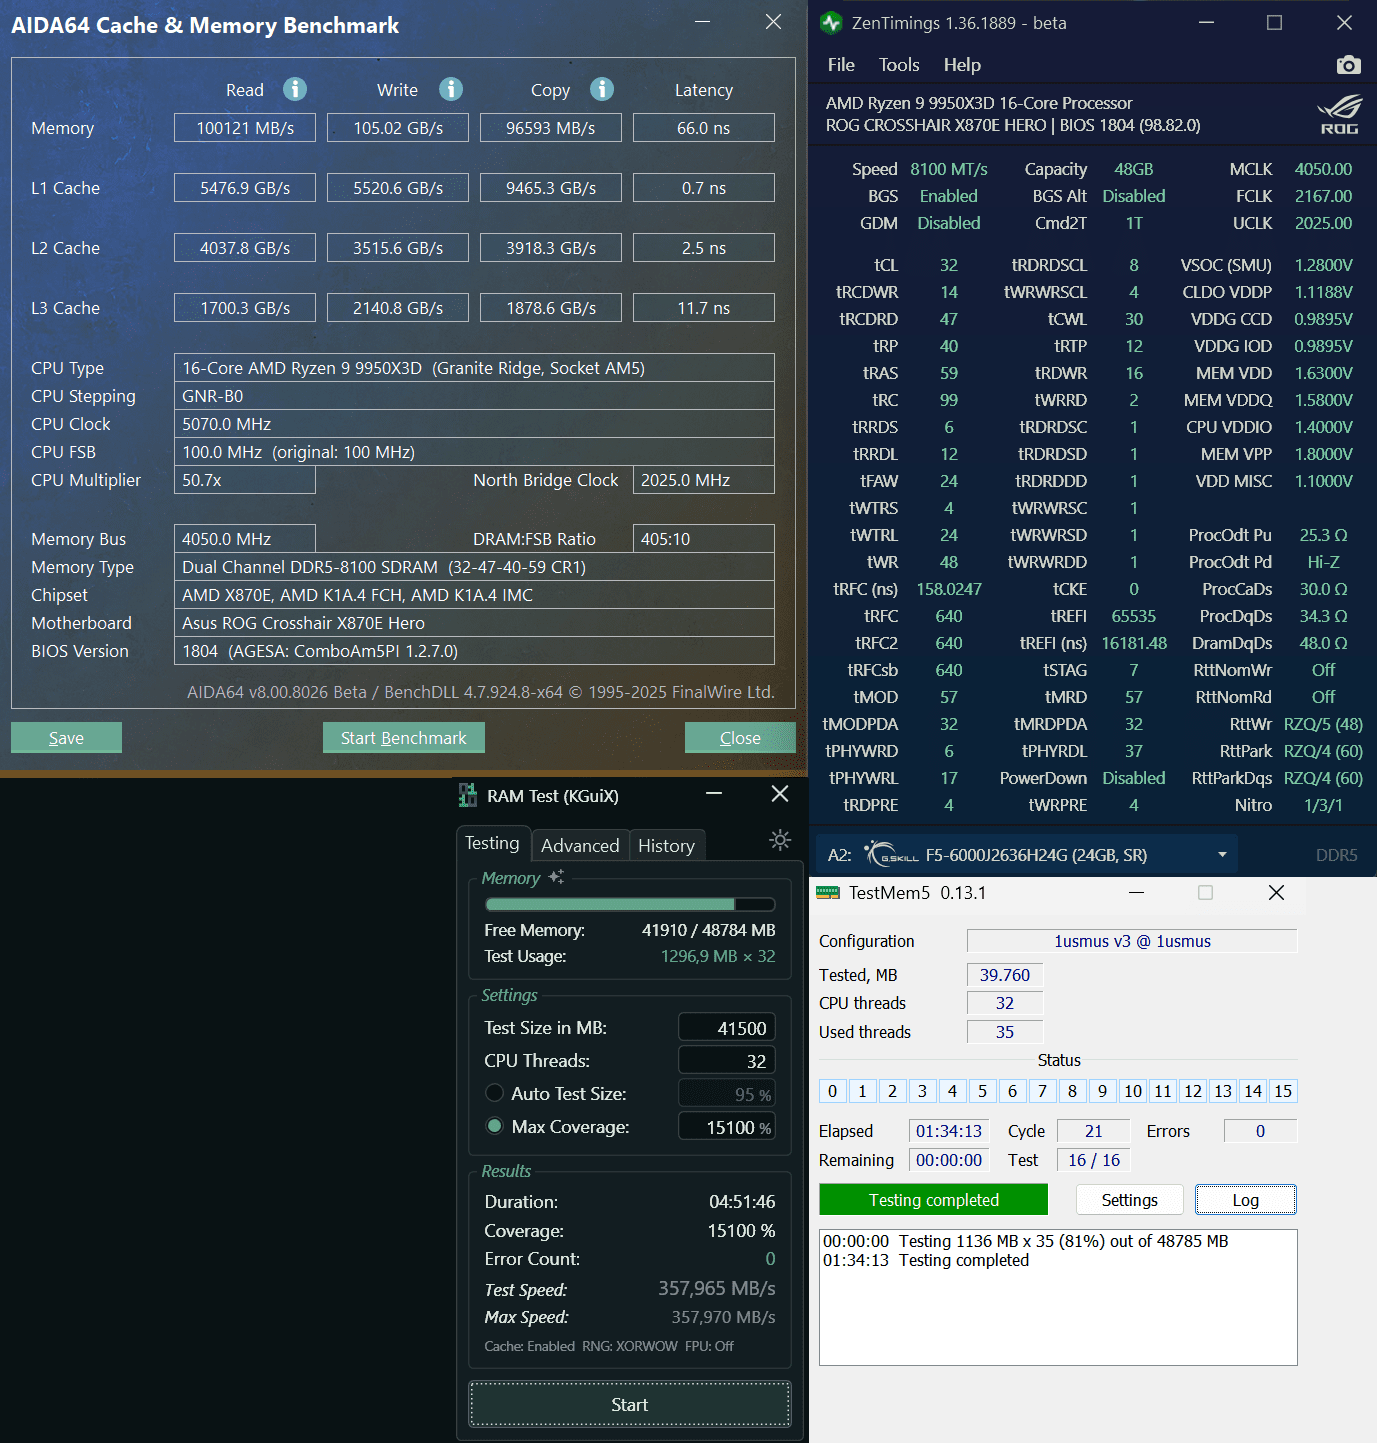Open the Copy column info icon
The height and width of the screenshot is (1443, 1377).
pyautogui.click(x=602, y=89)
